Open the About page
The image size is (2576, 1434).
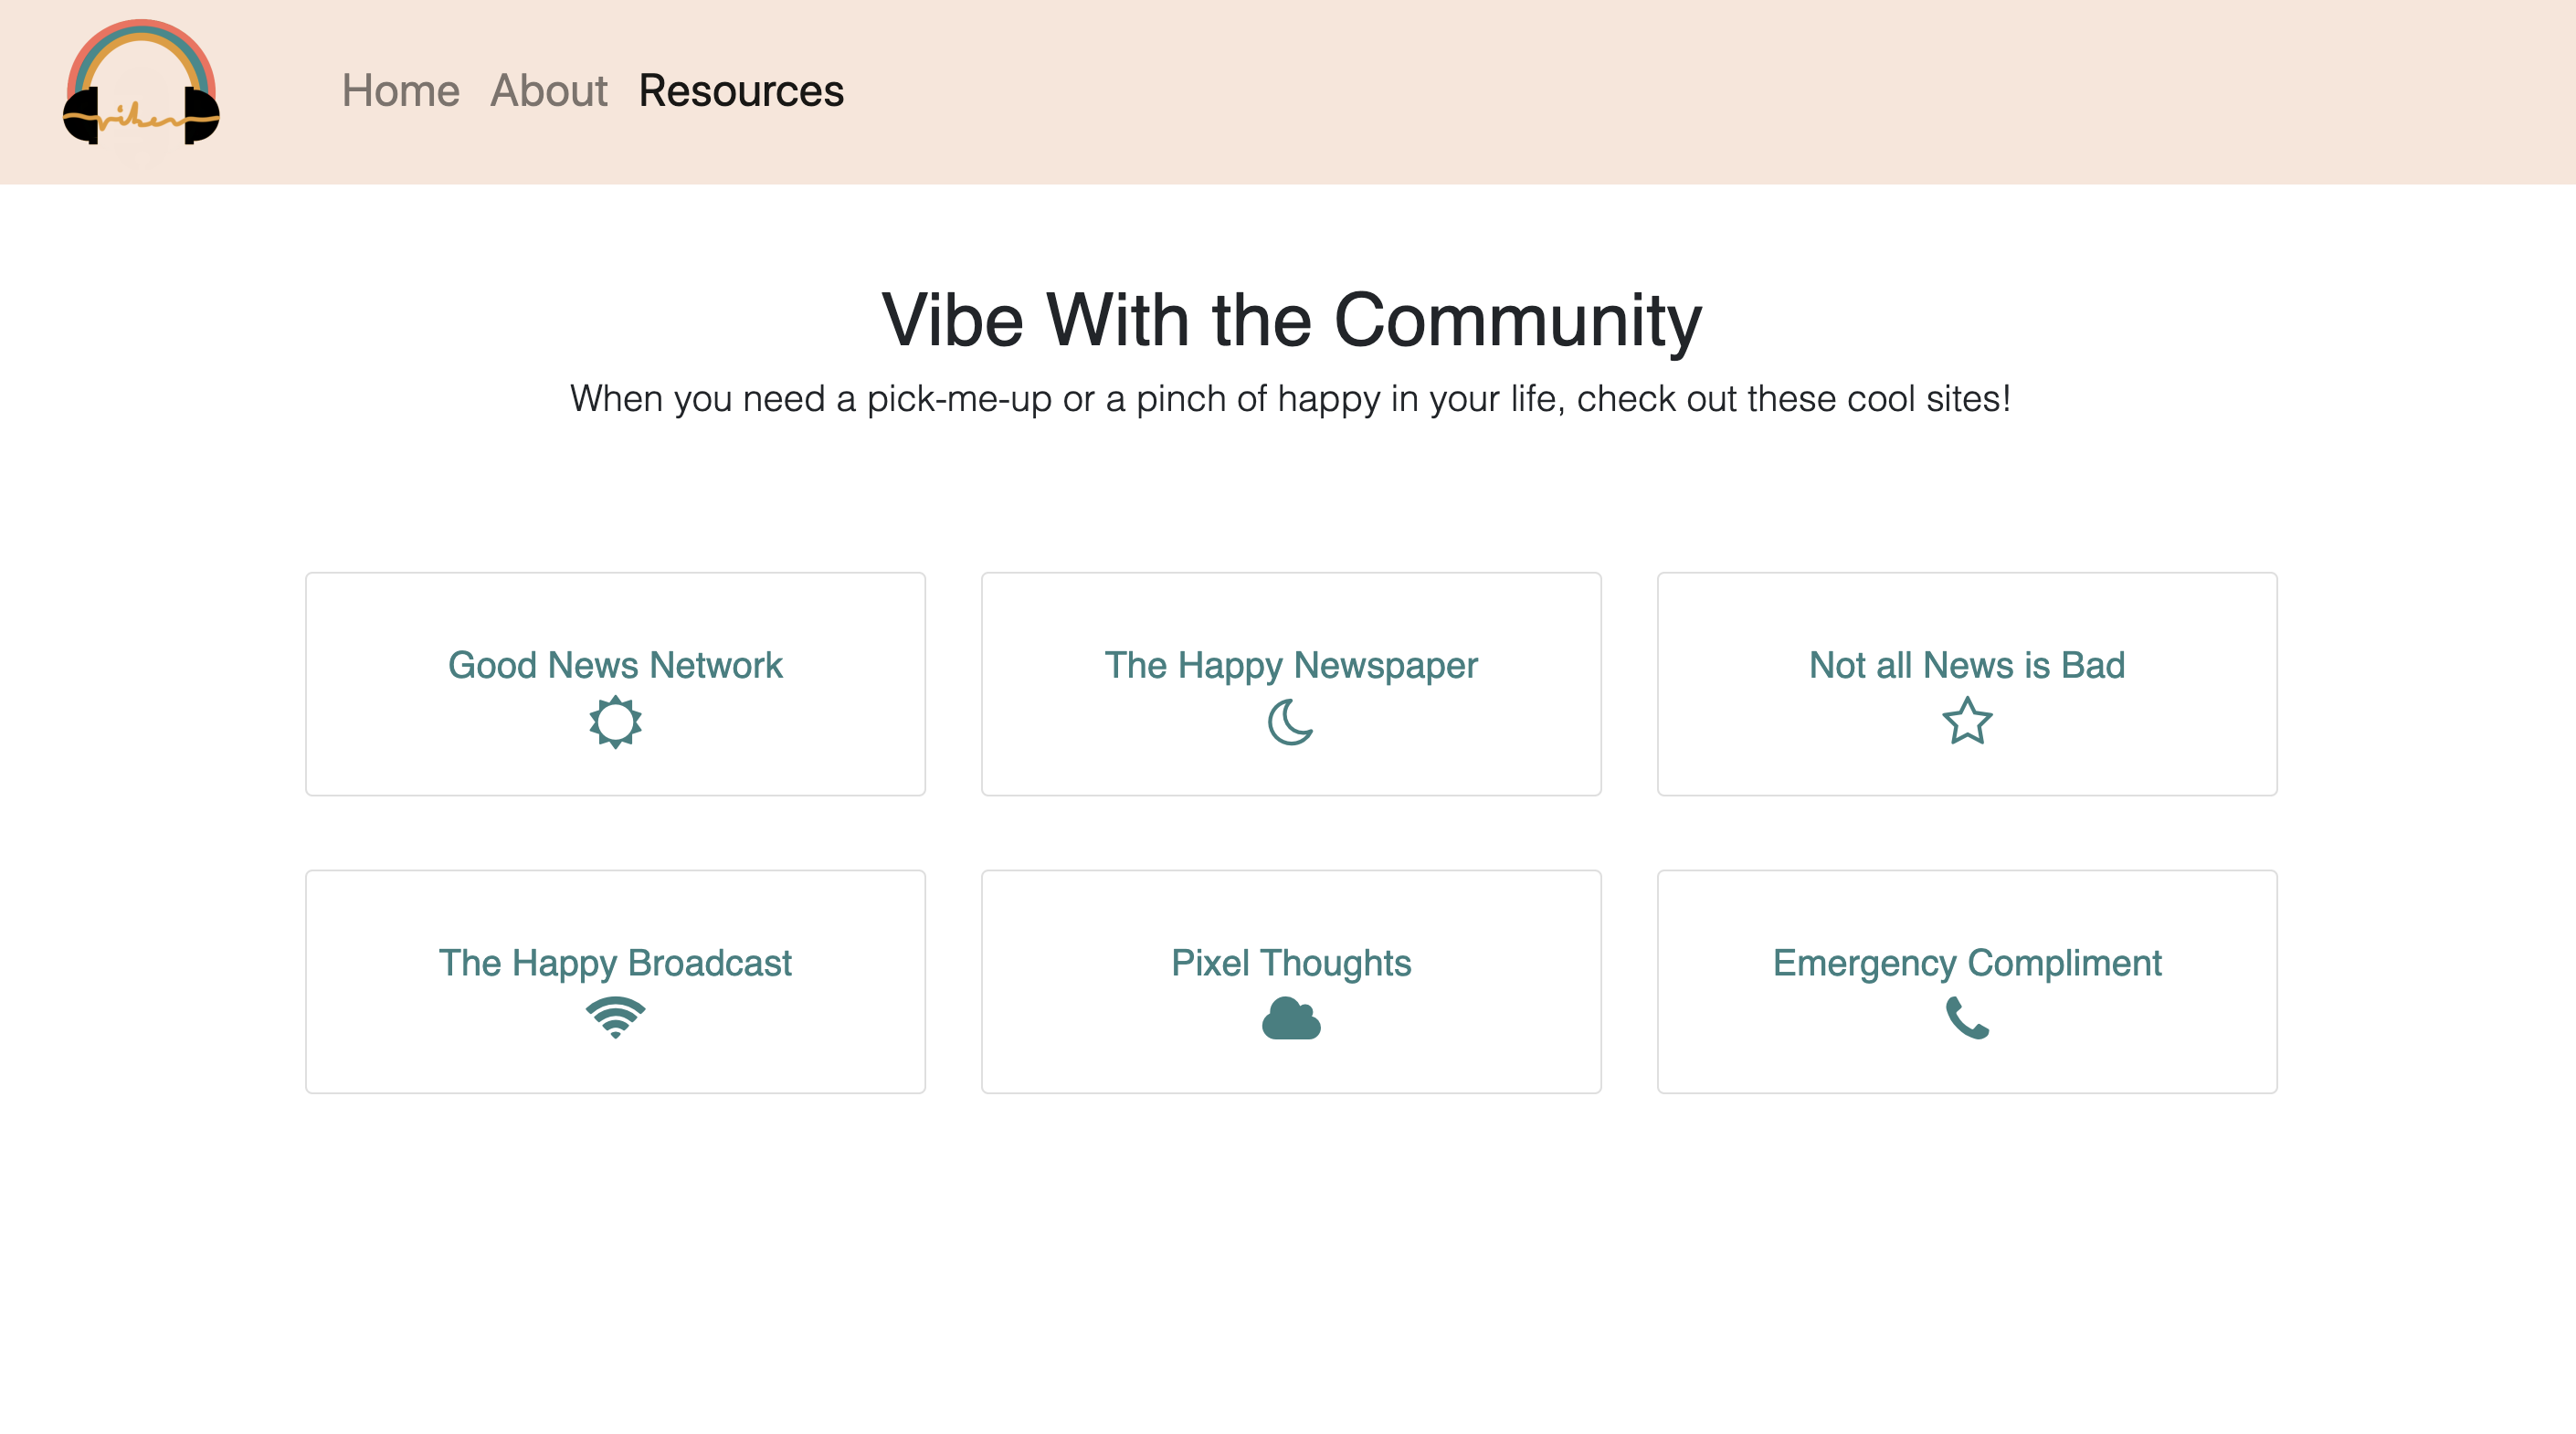(x=548, y=91)
